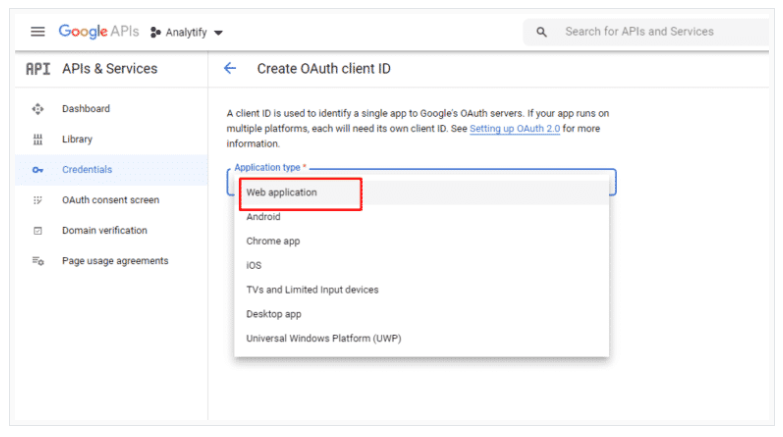783x437 pixels.
Task: Choose Android as application type
Action: click(422, 217)
